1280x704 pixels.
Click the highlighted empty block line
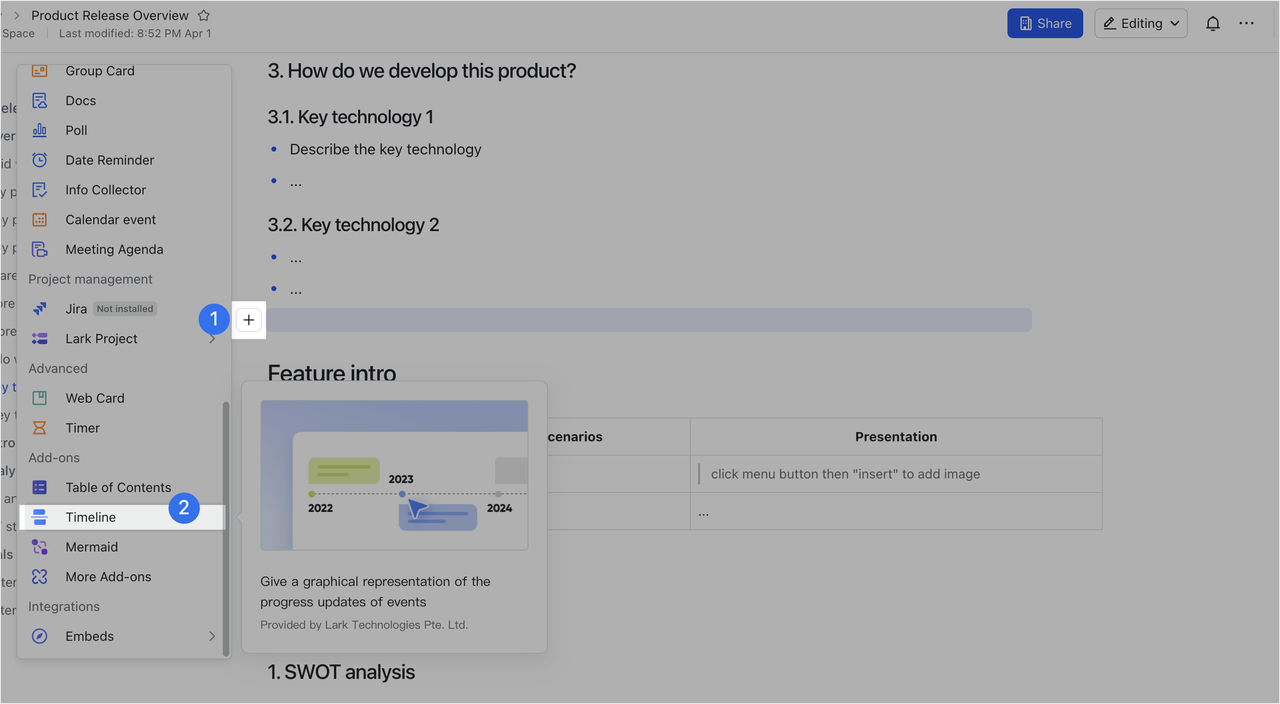point(650,320)
